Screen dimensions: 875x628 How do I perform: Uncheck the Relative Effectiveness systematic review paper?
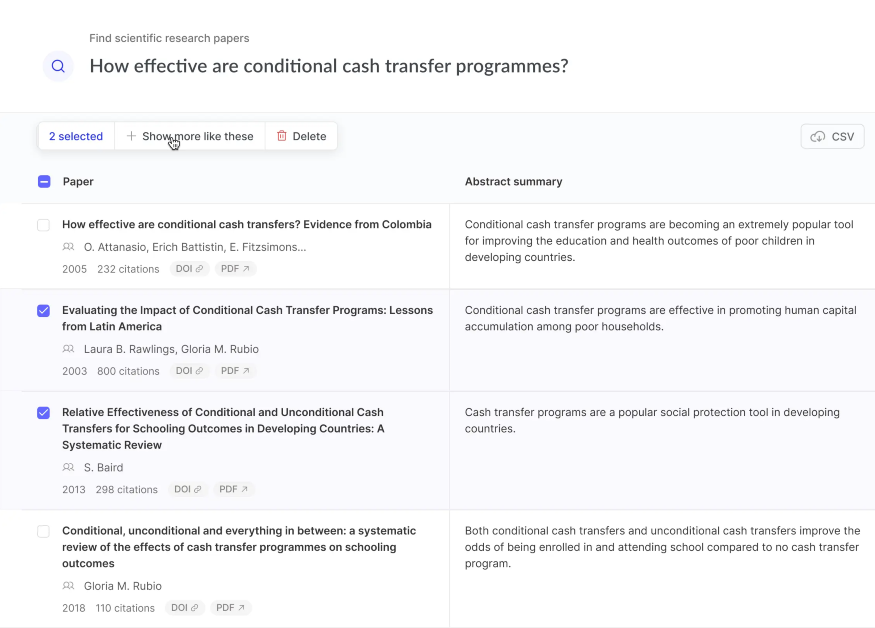pos(44,413)
